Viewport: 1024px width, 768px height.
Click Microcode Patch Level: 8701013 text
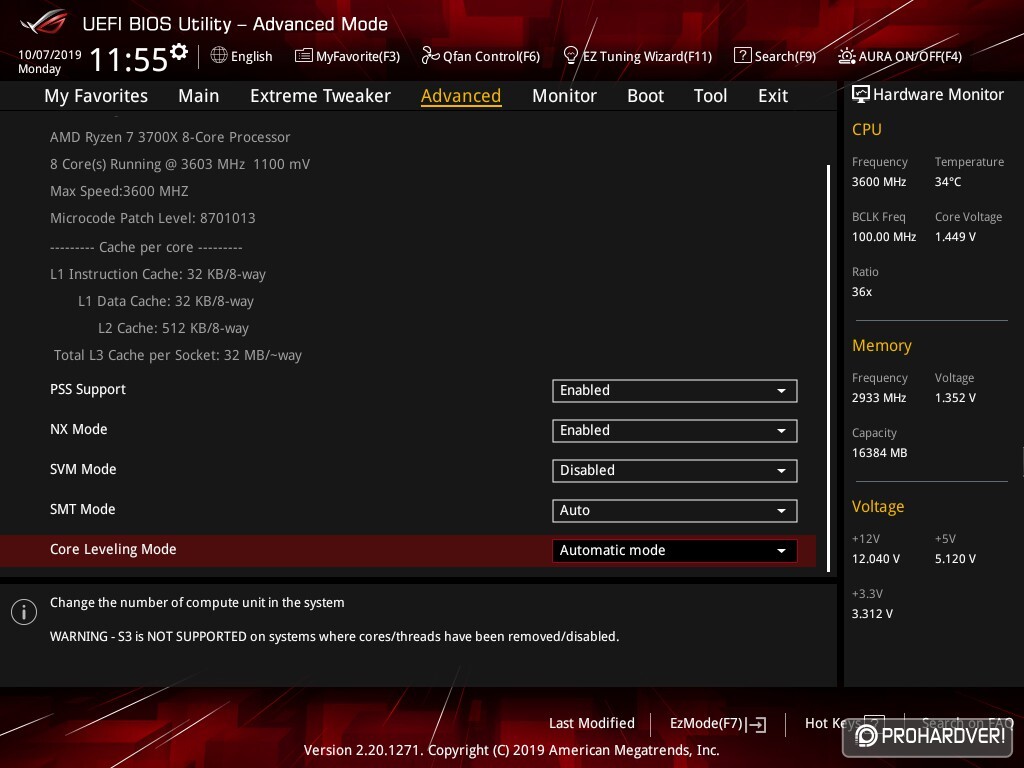[153, 218]
